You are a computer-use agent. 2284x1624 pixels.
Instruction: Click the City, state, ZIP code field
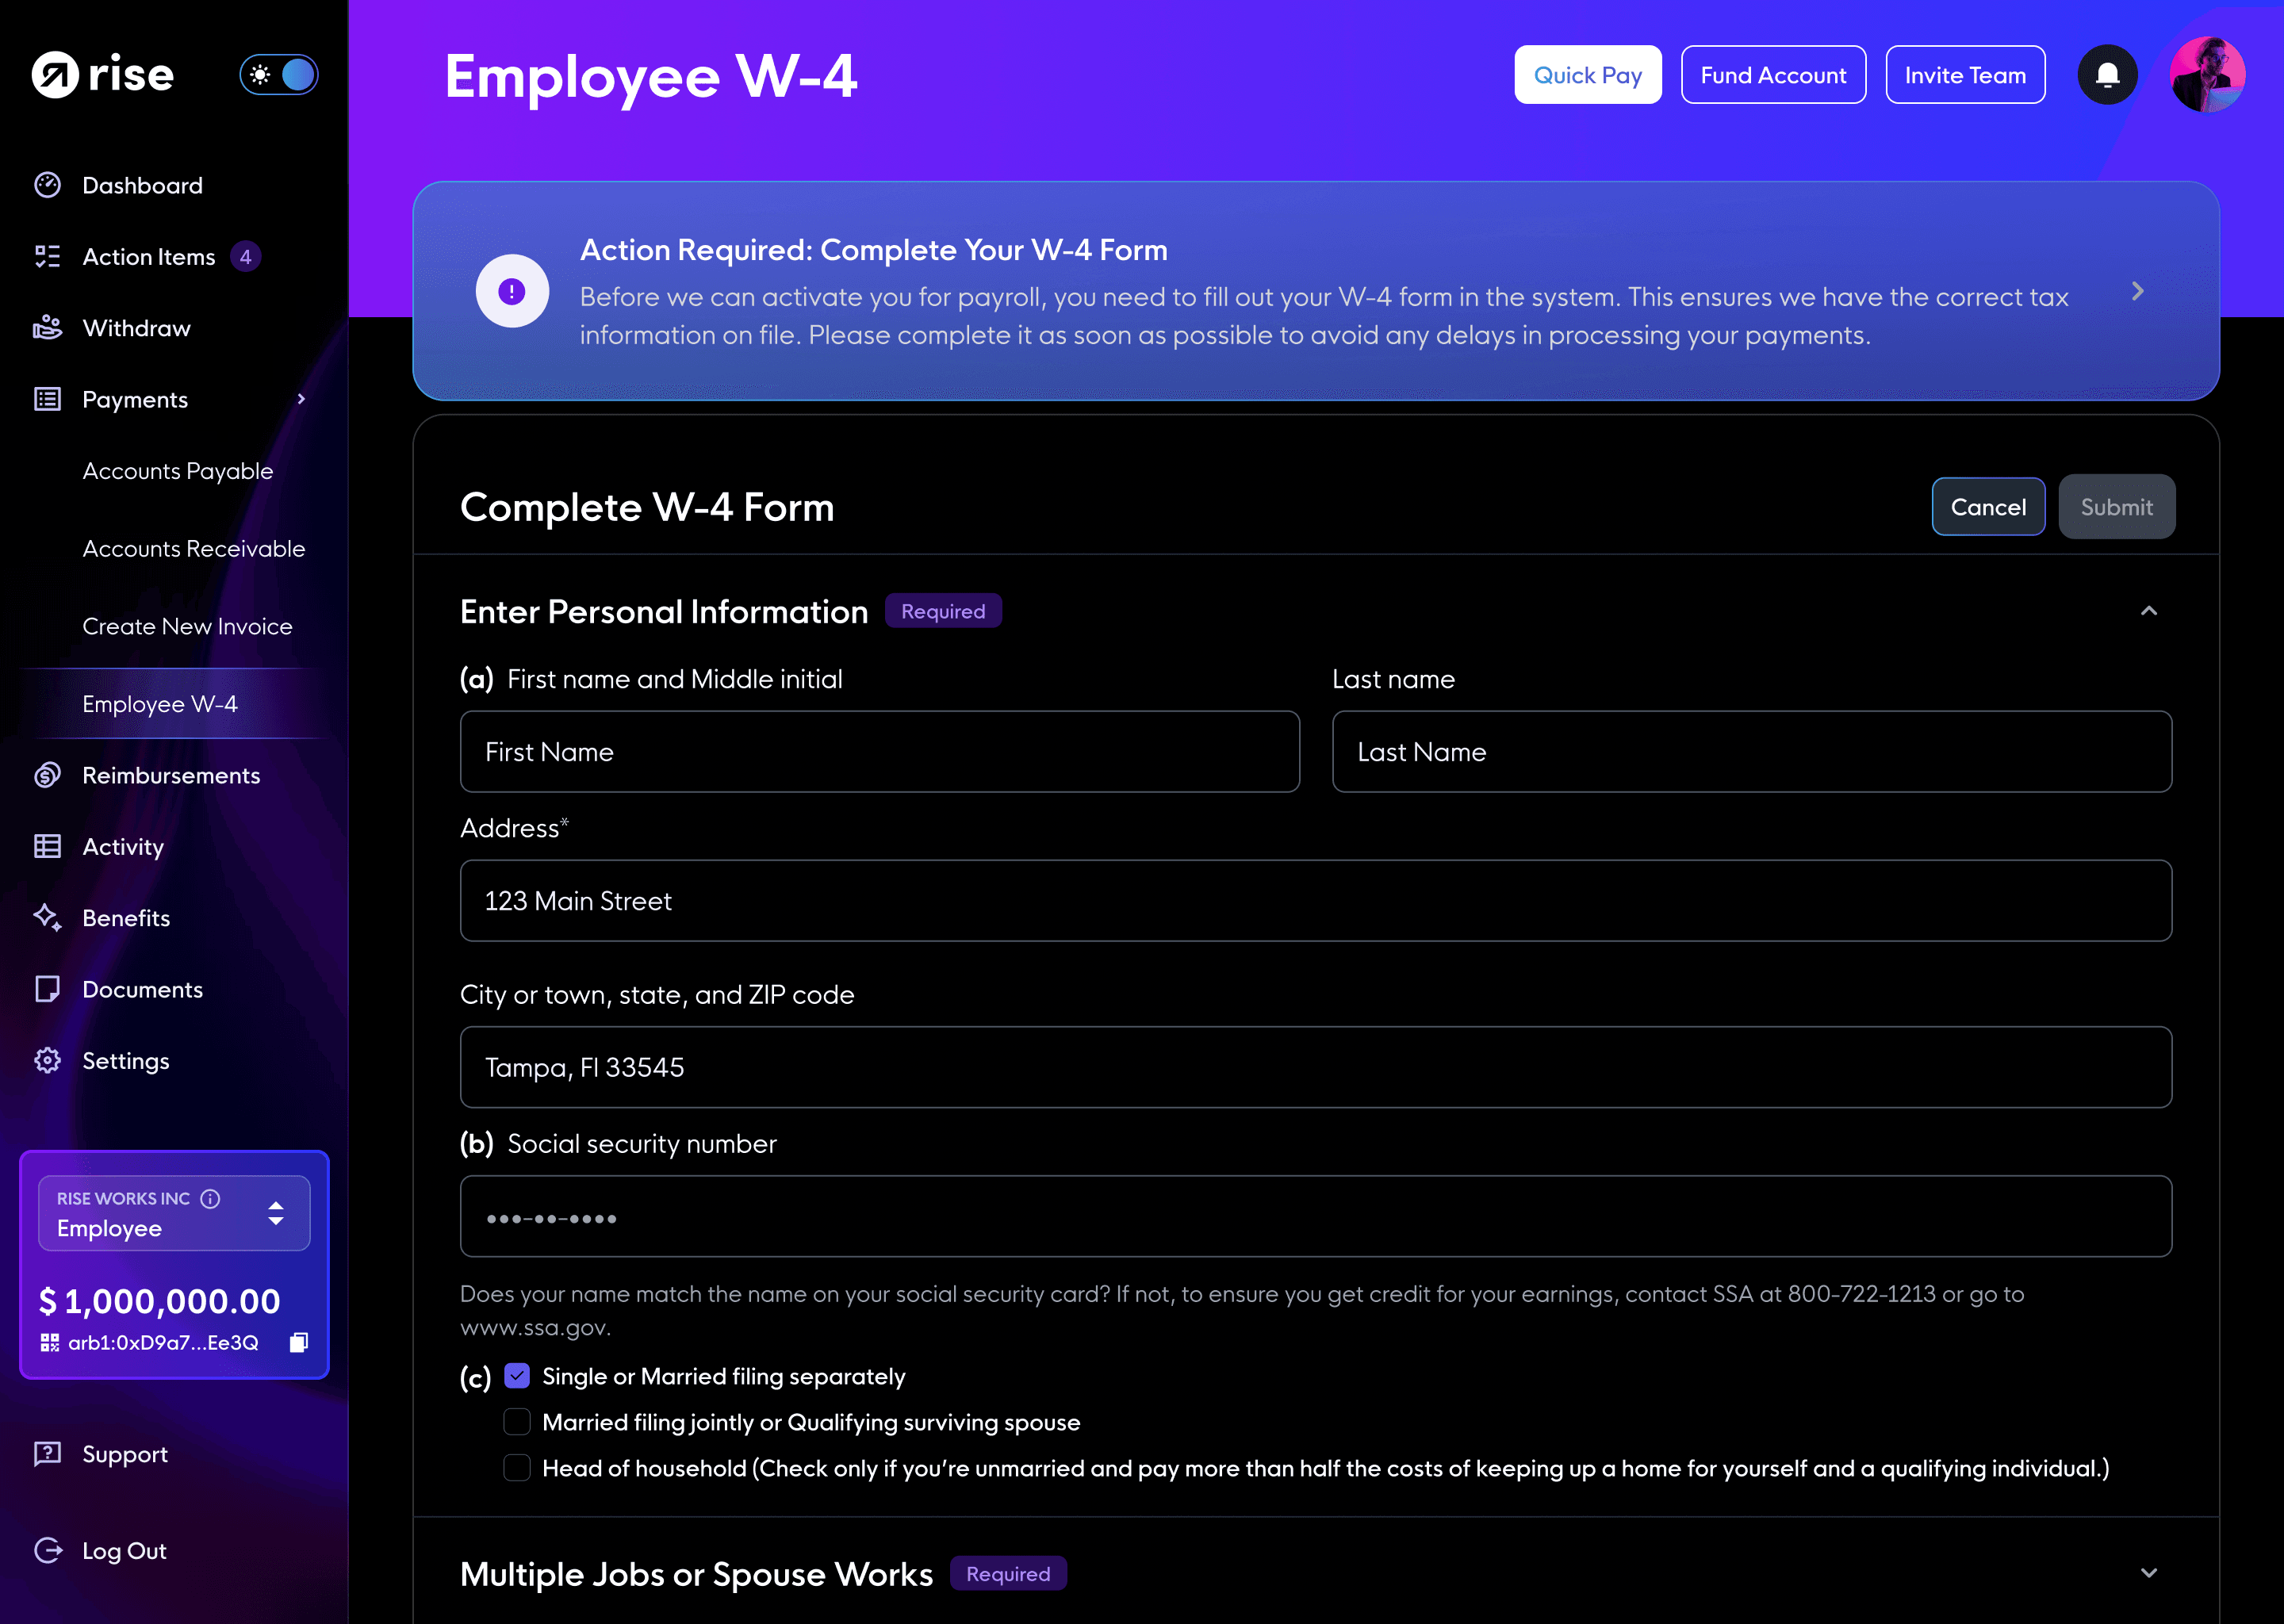pos(1316,1067)
